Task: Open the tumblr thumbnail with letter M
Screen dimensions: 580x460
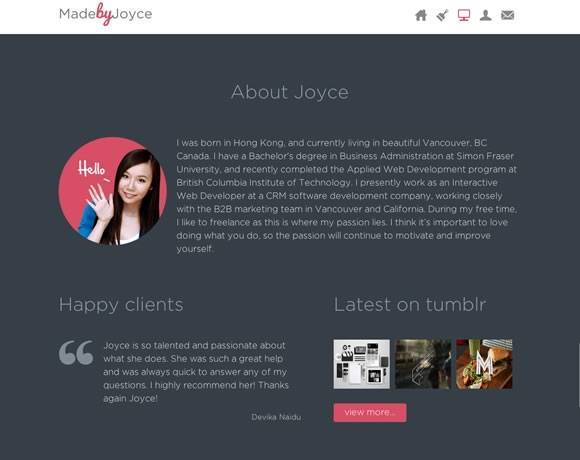Action: (x=484, y=364)
